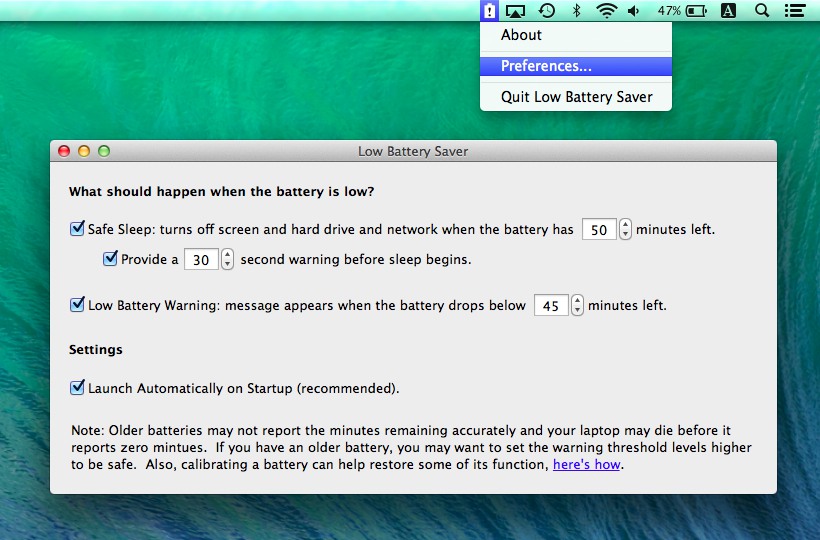Close the Low Battery Saver window

(x=64, y=151)
